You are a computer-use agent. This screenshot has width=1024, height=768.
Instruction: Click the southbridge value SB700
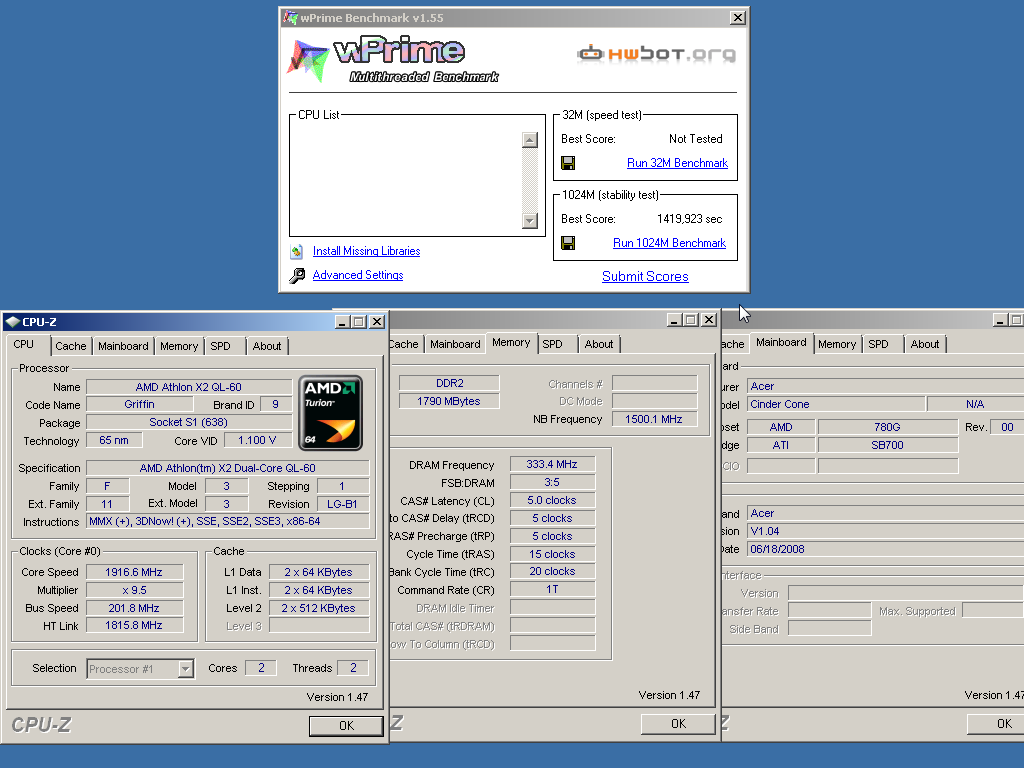888,445
